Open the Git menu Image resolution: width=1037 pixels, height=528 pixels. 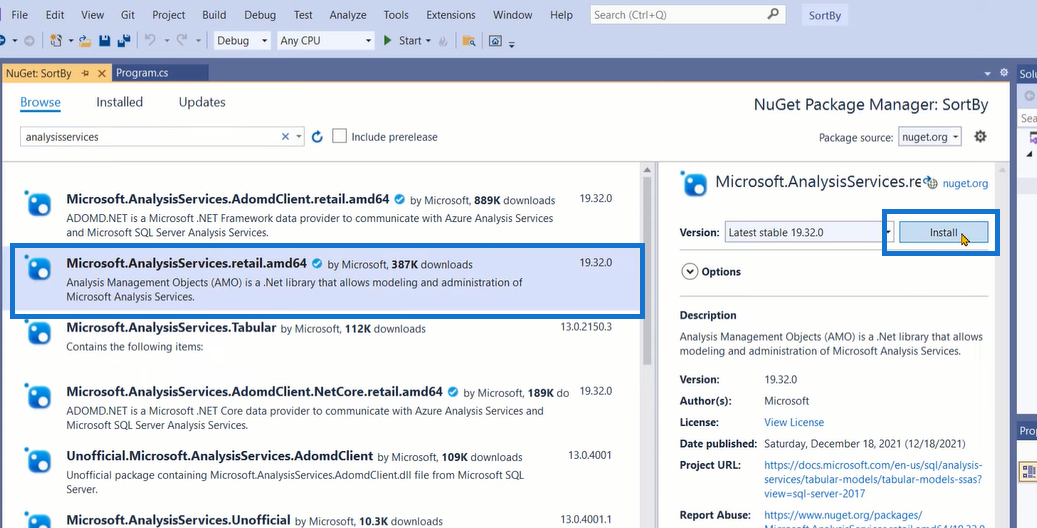(x=128, y=15)
